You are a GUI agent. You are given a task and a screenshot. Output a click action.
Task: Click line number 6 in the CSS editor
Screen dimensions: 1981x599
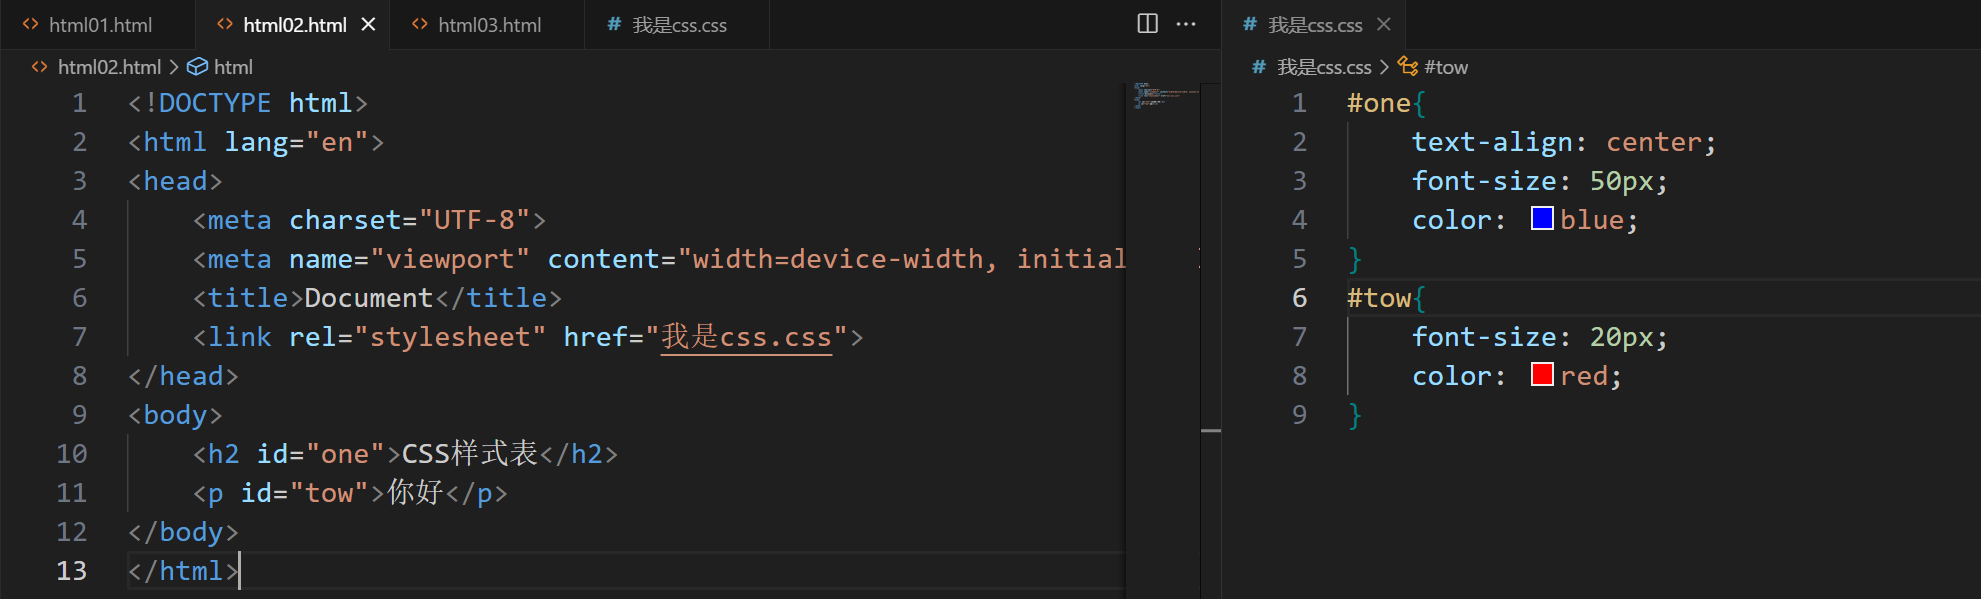coord(1300,298)
